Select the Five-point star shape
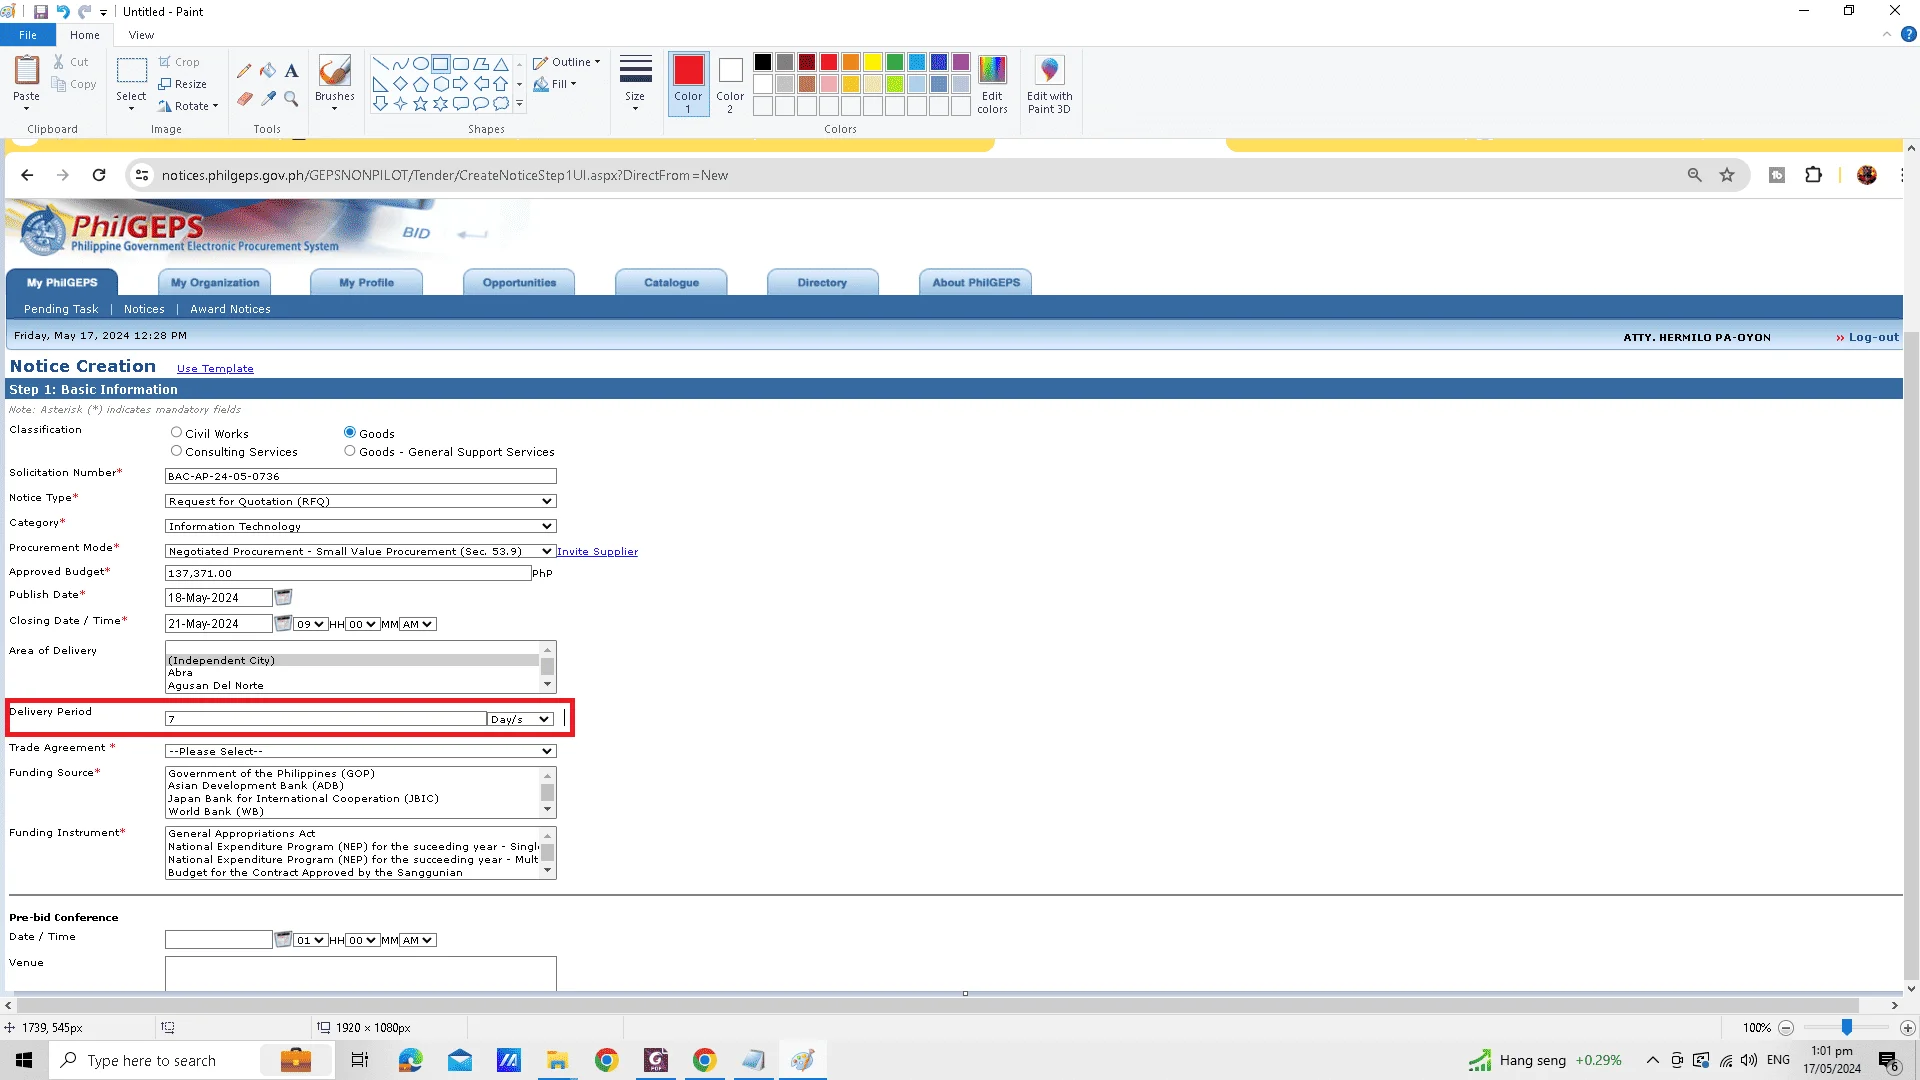The width and height of the screenshot is (1920, 1080). pos(420,103)
